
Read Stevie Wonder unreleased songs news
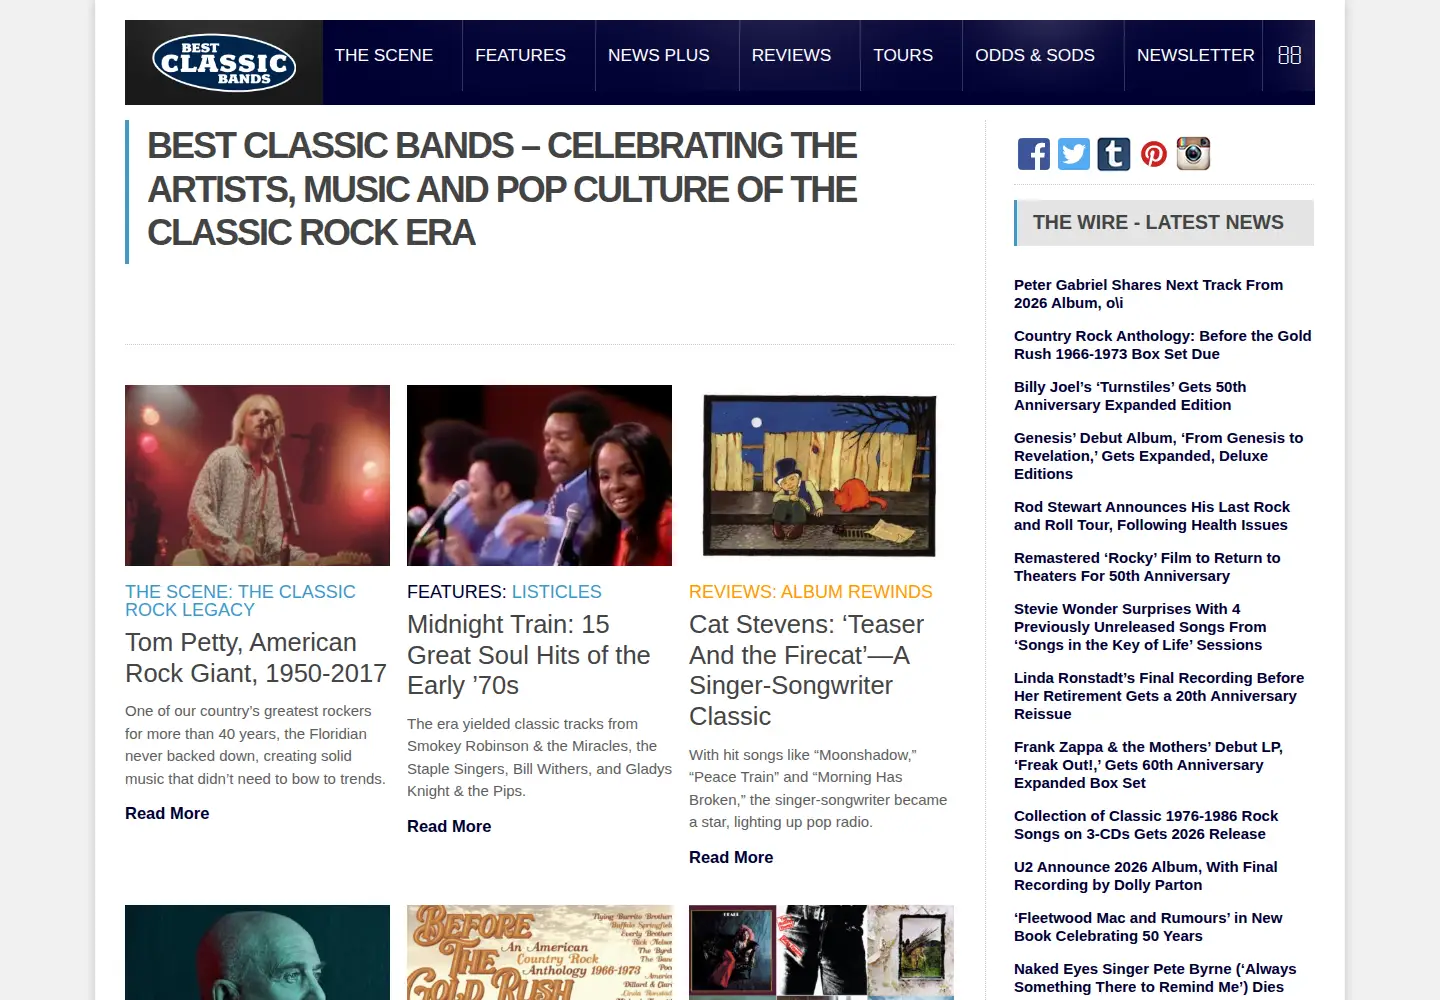[x=1140, y=627]
